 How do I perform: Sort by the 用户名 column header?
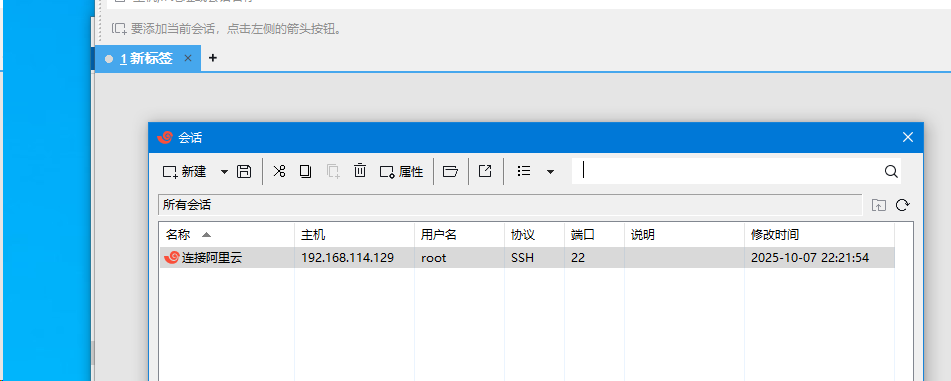(x=460, y=235)
